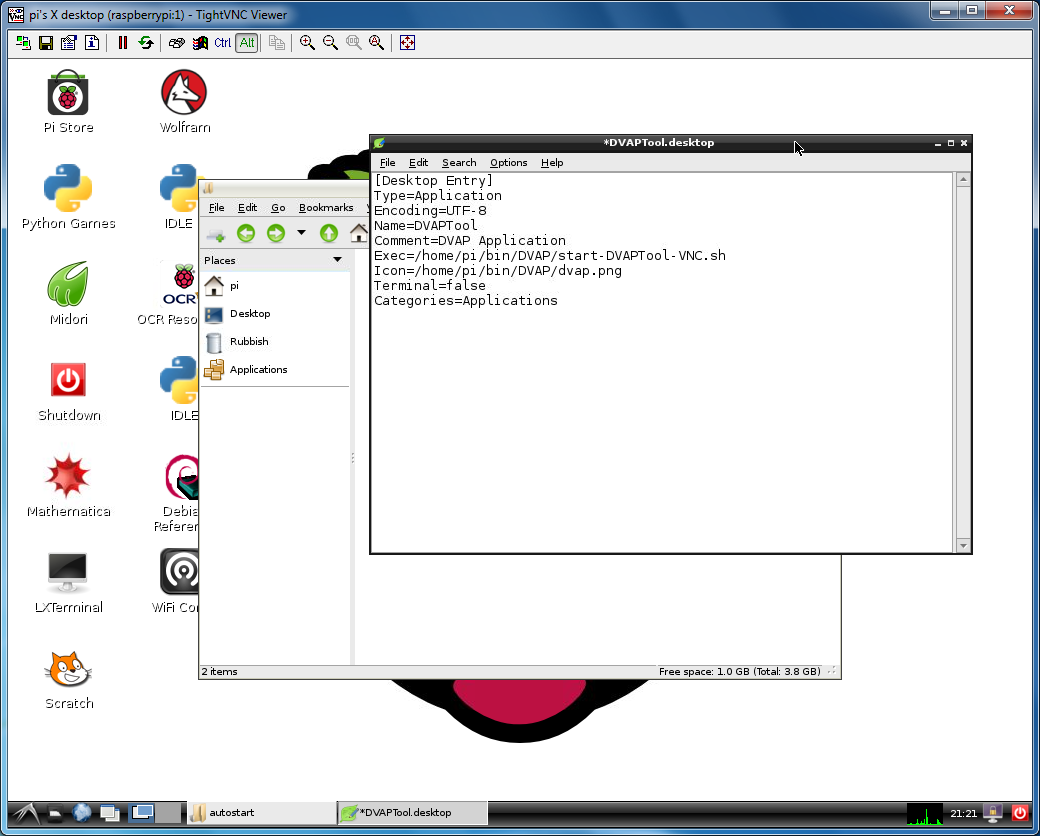Go to home folder via house toolbar icon
Image resolution: width=1040 pixels, height=836 pixels.
(x=359, y=233)
